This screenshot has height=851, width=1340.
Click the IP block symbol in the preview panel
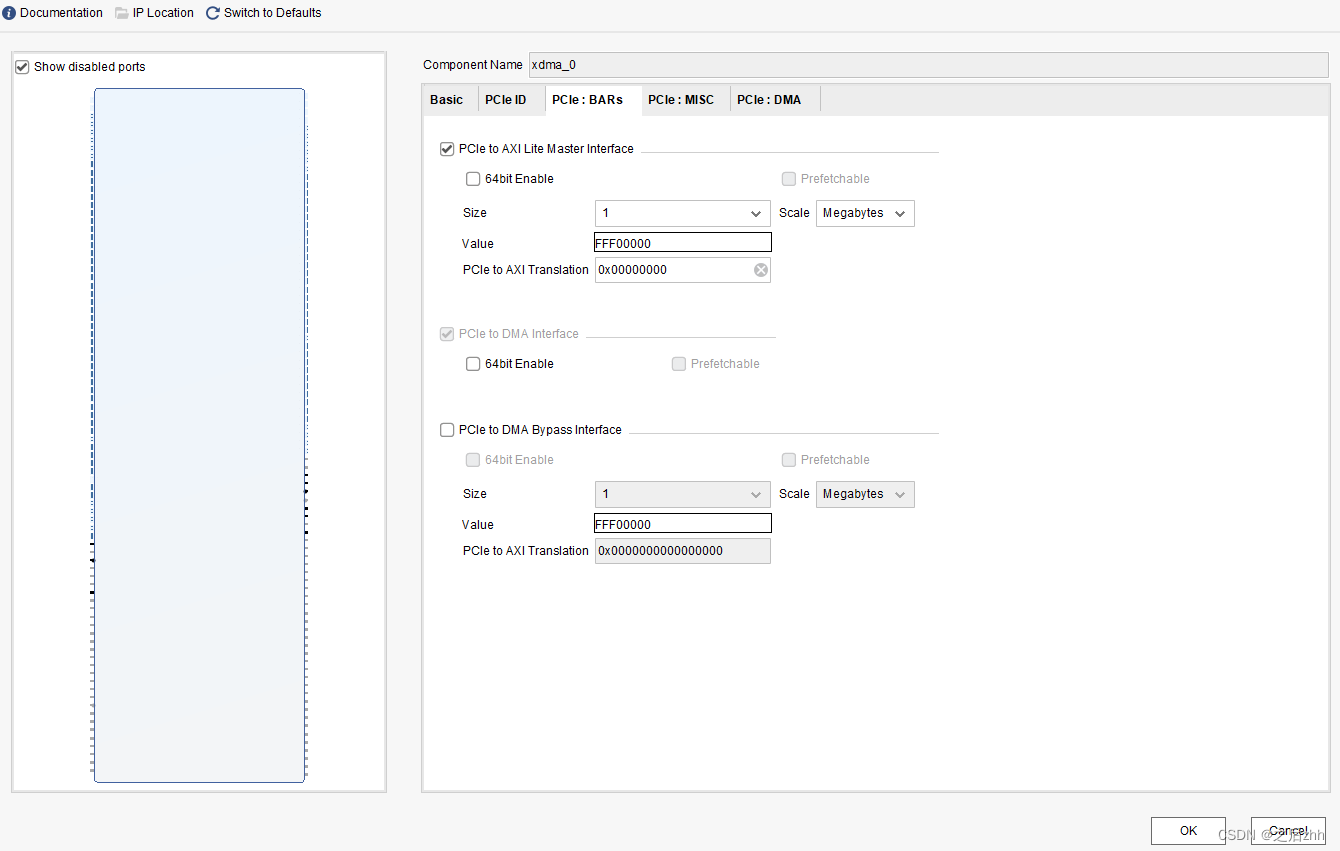pos(199,435)
